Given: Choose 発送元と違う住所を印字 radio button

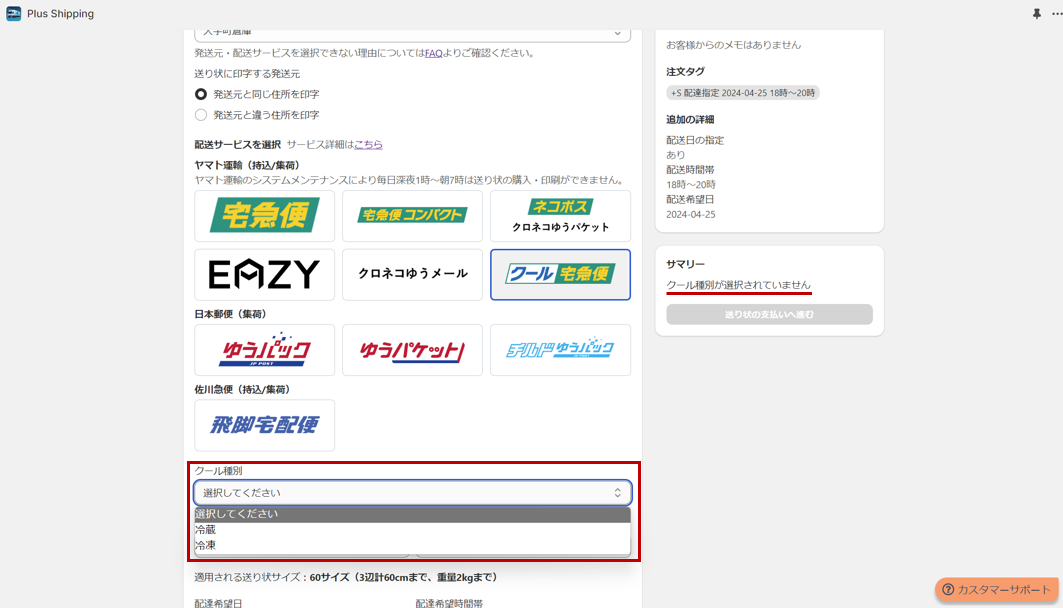Looking at the screenshot, I should point(201,115).
